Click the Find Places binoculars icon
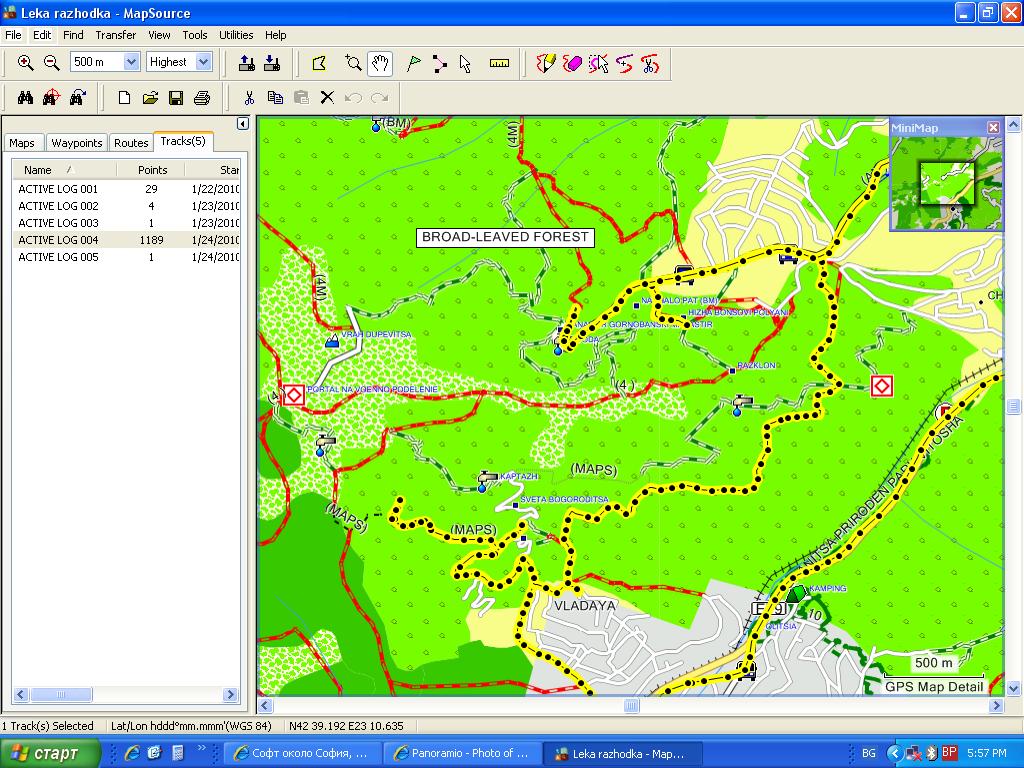The image size is (1024, 768). click(x=26, y=97)
